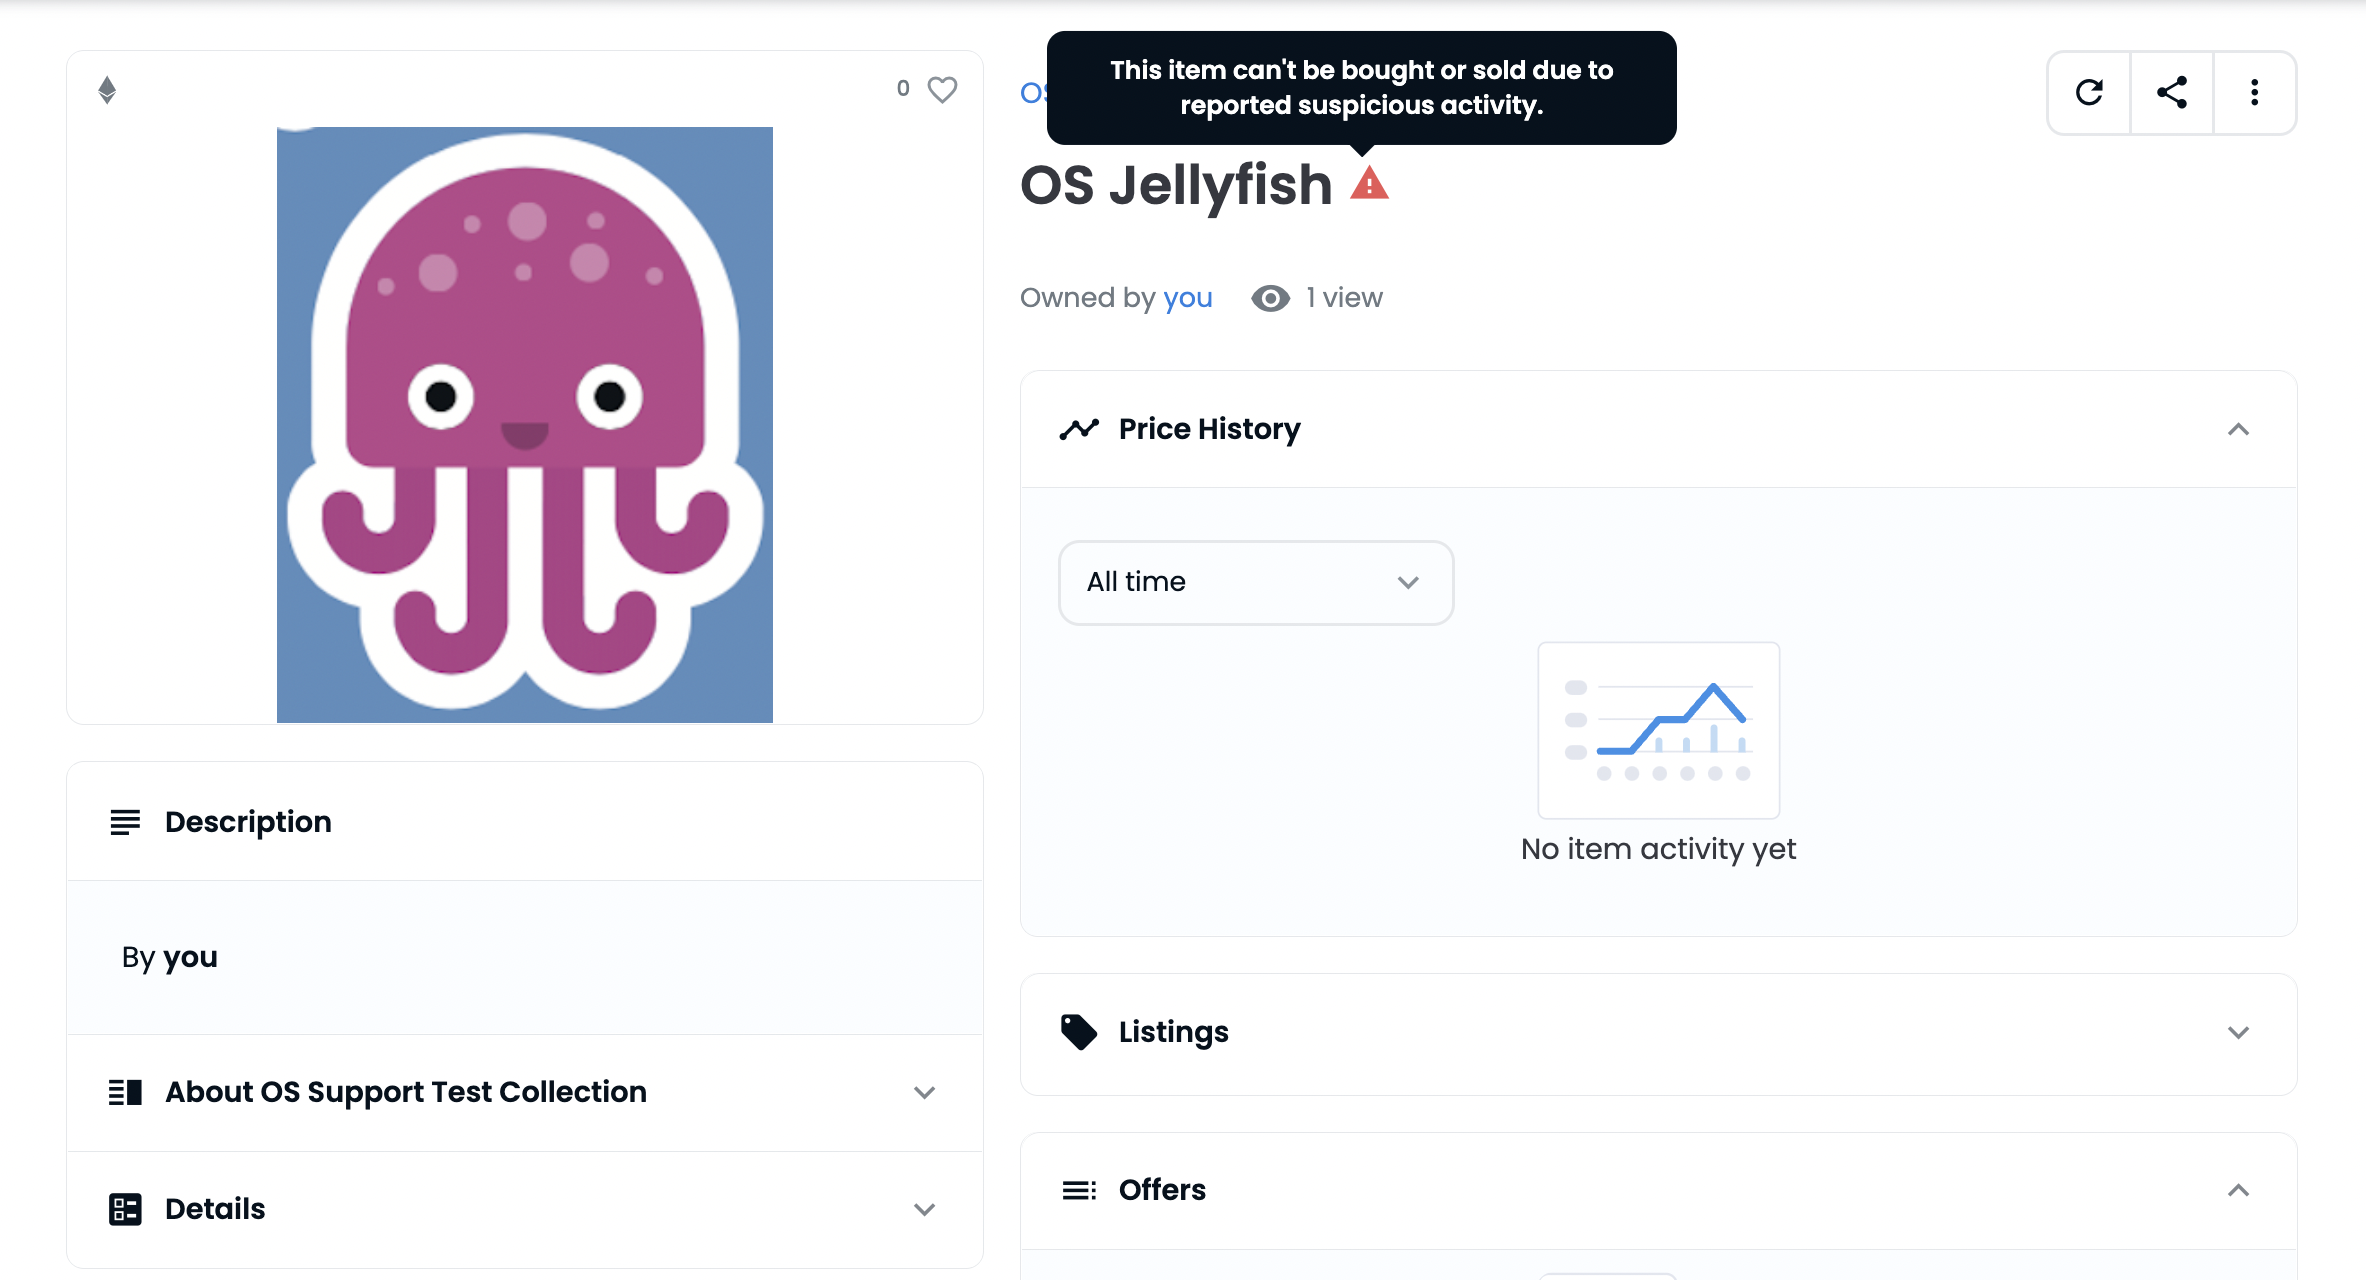The width and height of the screenshot is (2366, 1280).
Task: Click the Listings tag icon
Action: pyautogui.click(x=1078, y=1032)
